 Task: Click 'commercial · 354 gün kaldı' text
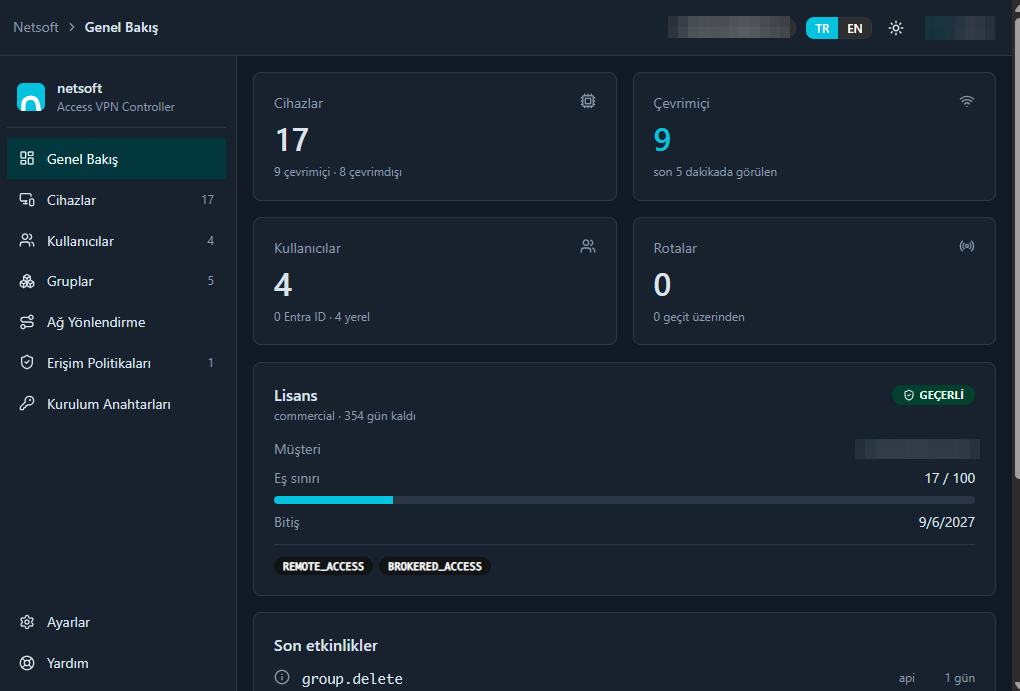click(x=345, y=416)
